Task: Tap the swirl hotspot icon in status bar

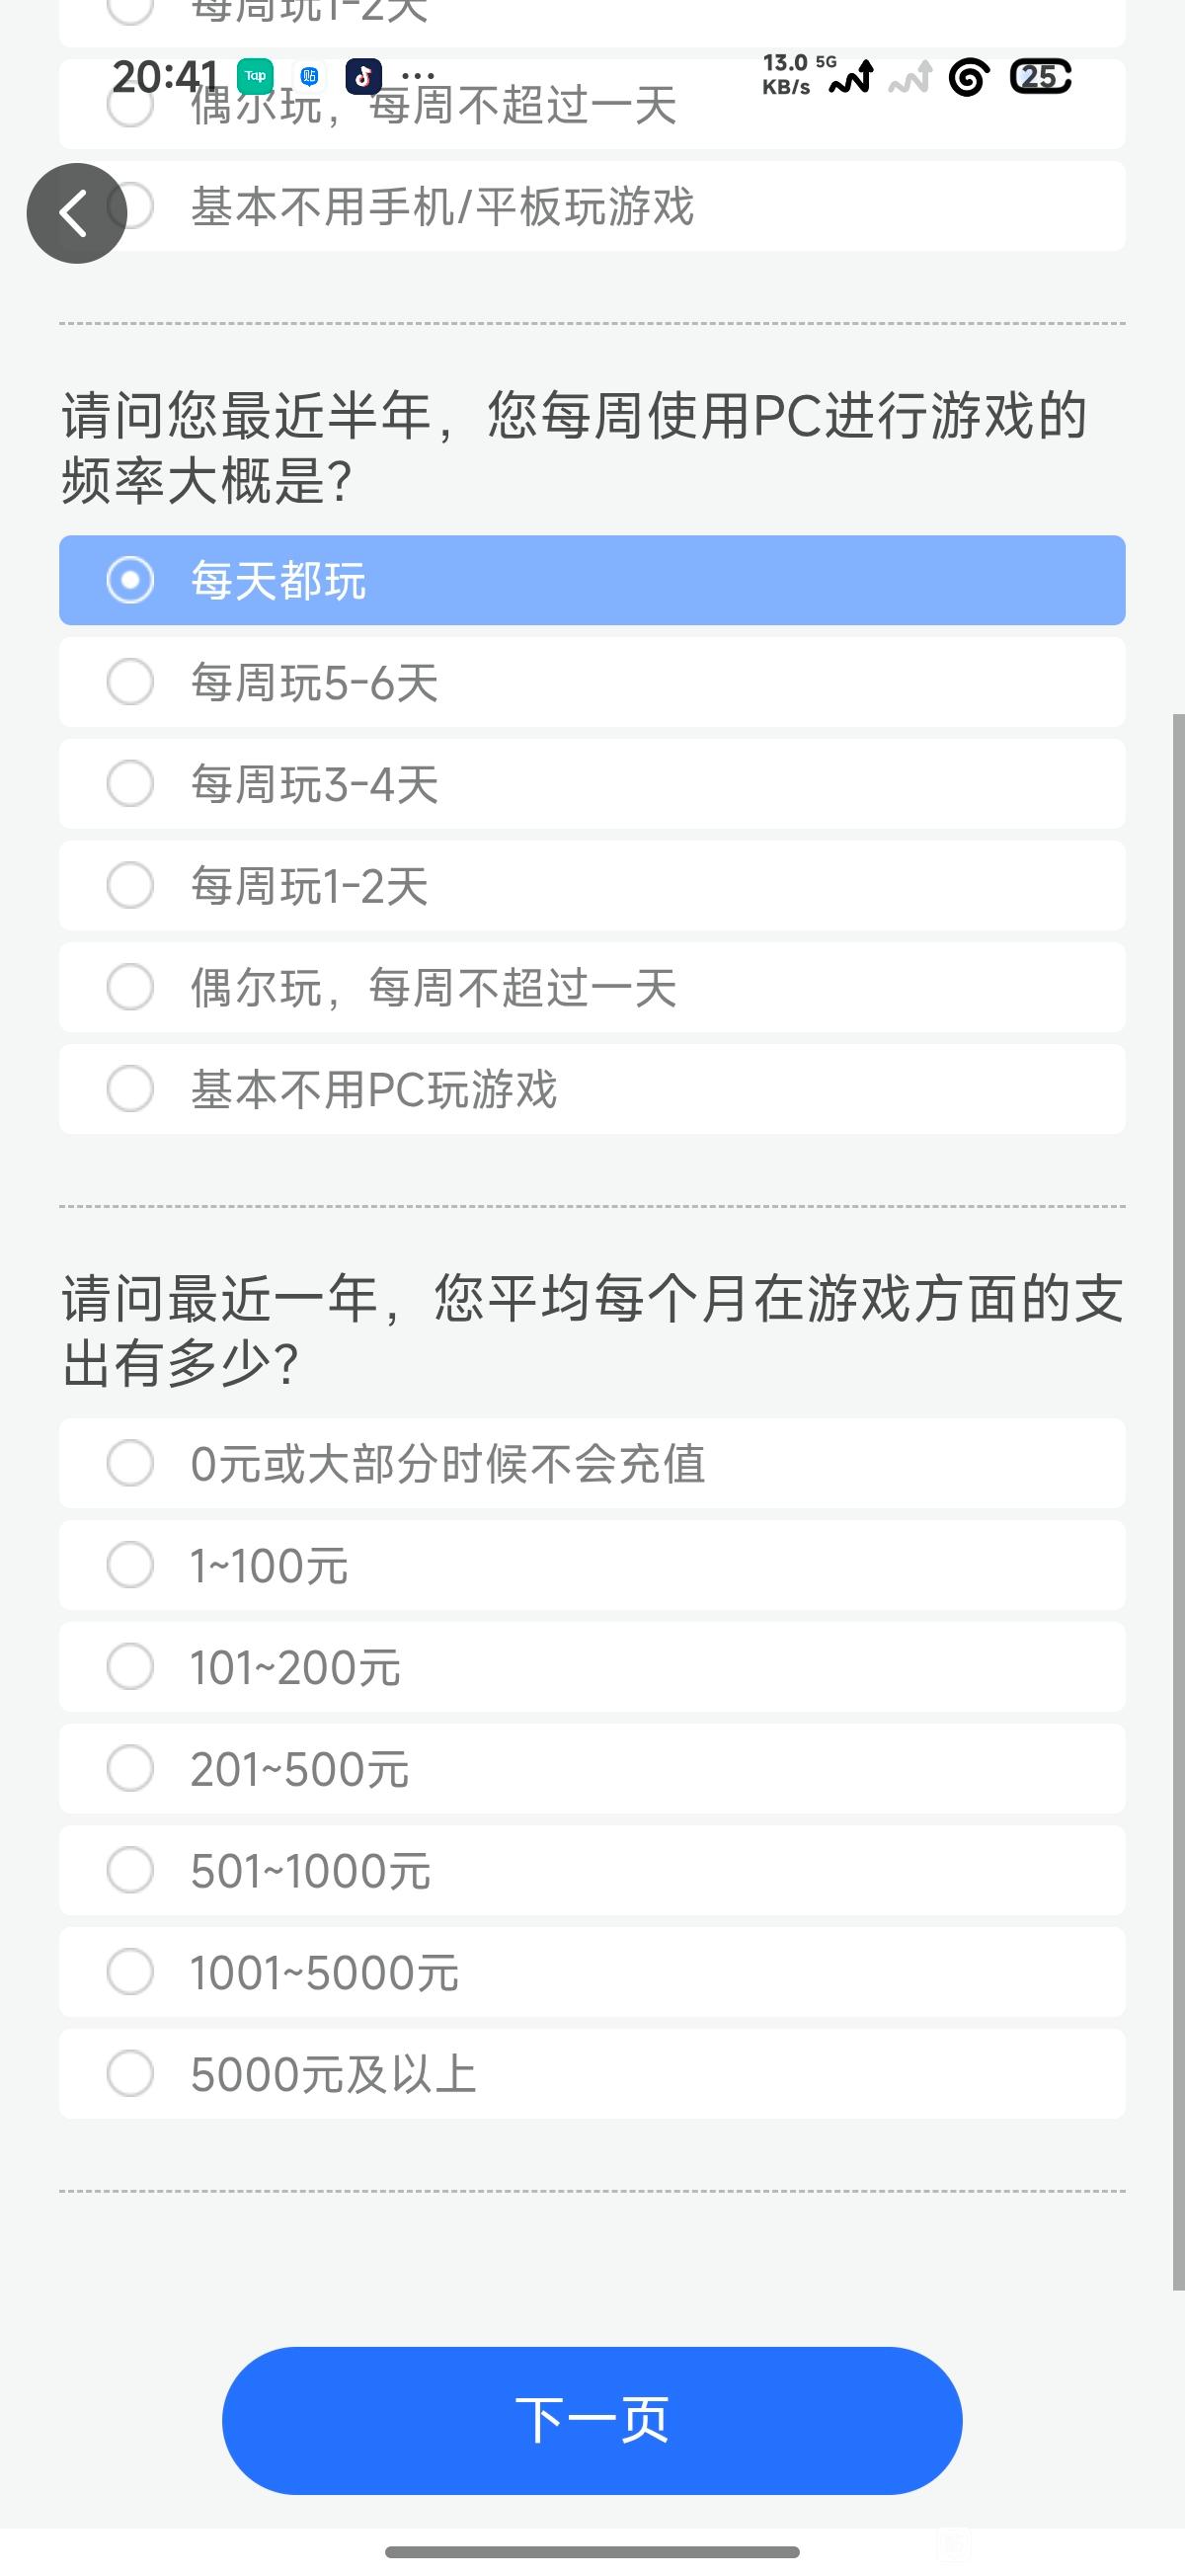Action: [968, 77]
